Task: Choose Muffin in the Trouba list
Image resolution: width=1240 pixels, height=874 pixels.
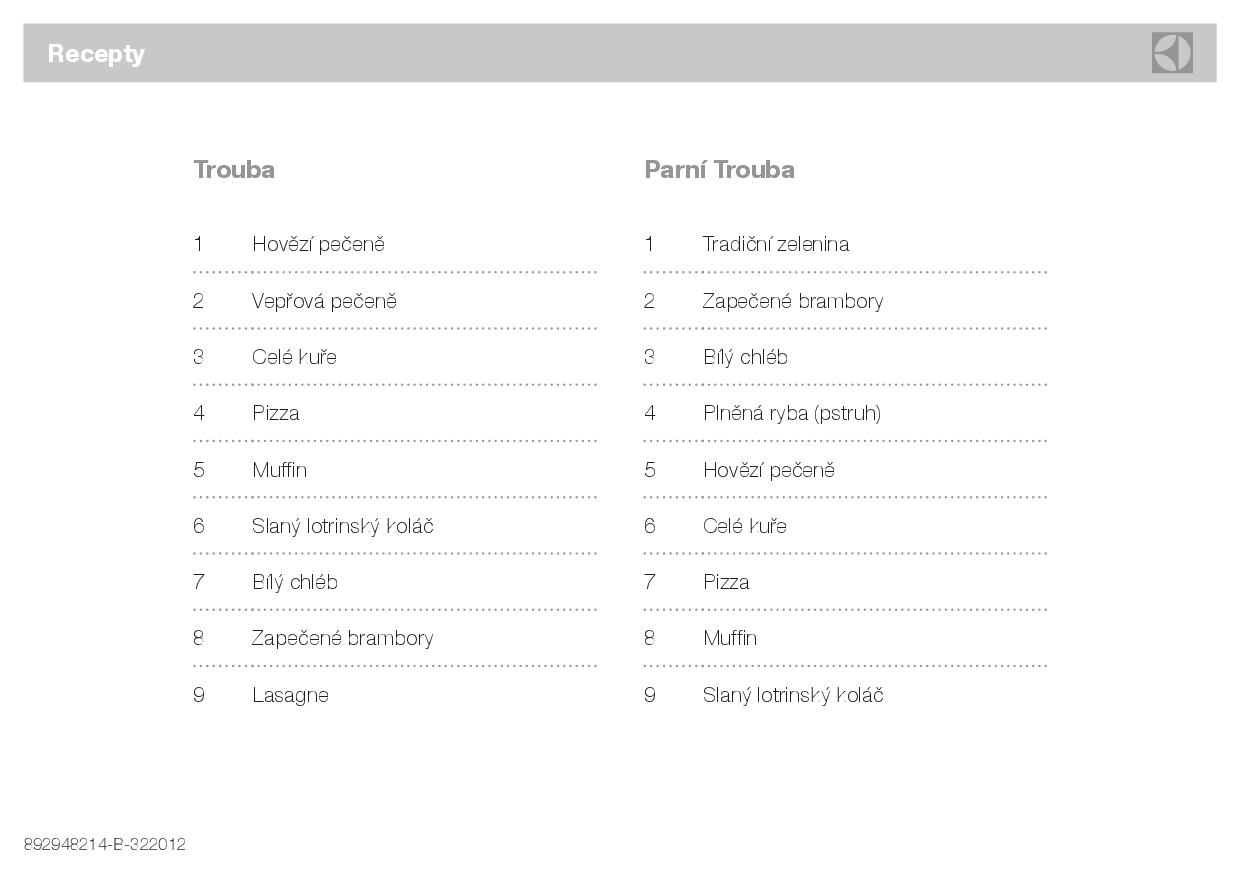Action: pos(279,470)
